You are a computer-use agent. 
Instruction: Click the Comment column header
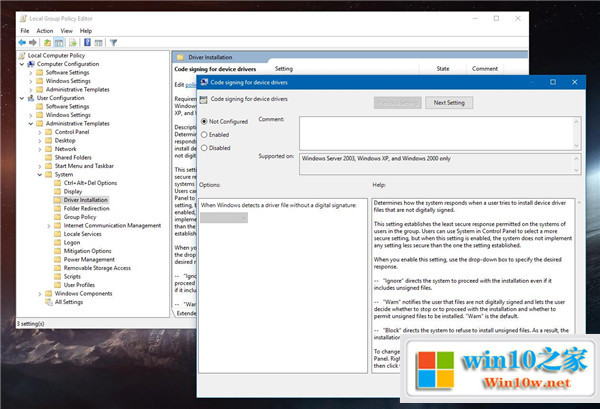pyautogui.click(x=485, y=68)
